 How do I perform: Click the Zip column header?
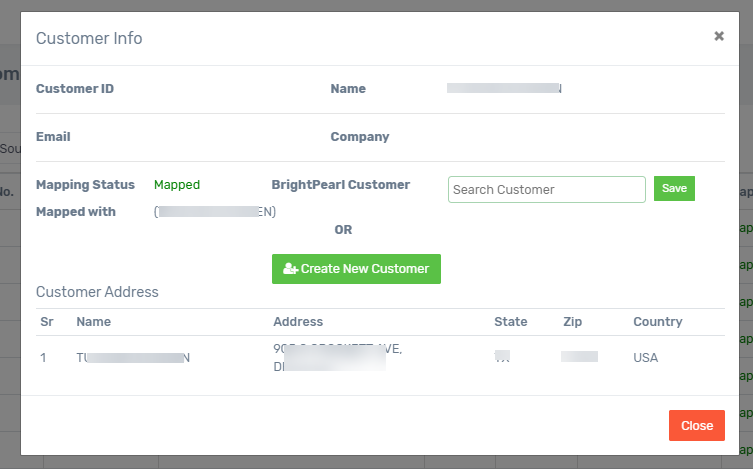tap(572, 322)
